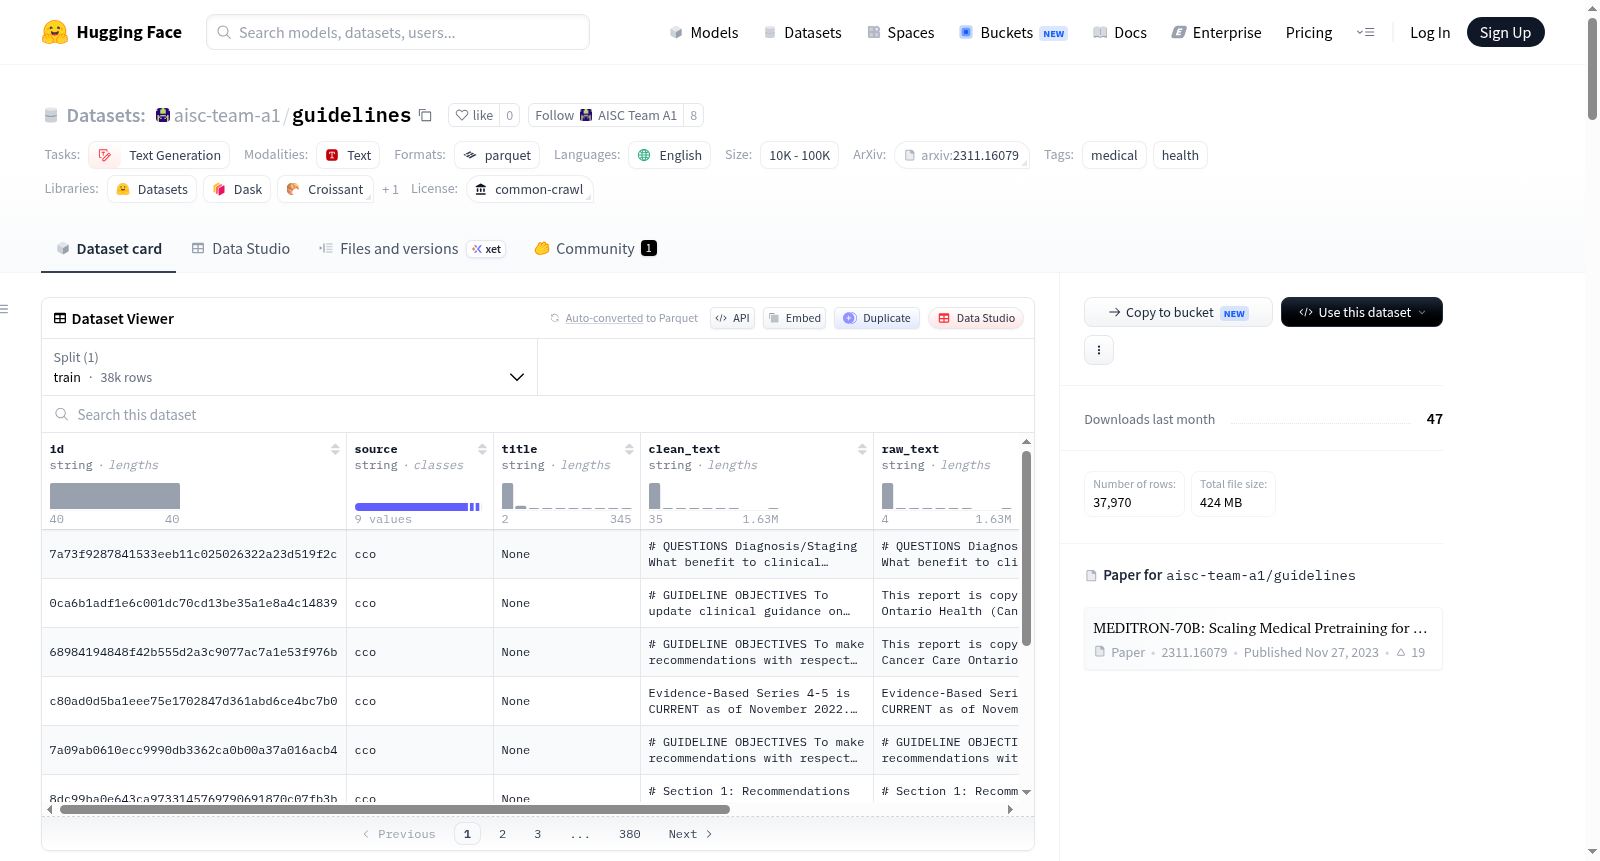Expand the Split train dropdown
The width and height of the screenshot is (1600, 861).
coord(289,367)
